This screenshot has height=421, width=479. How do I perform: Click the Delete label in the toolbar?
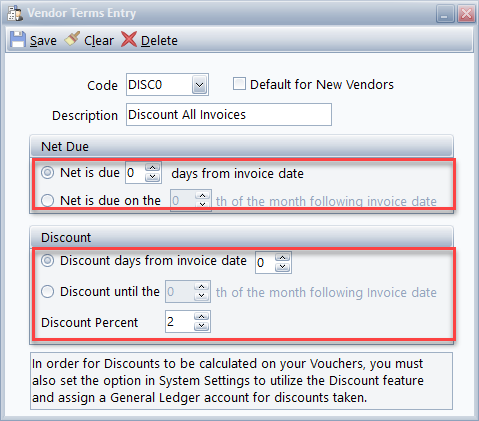point(159,41)
